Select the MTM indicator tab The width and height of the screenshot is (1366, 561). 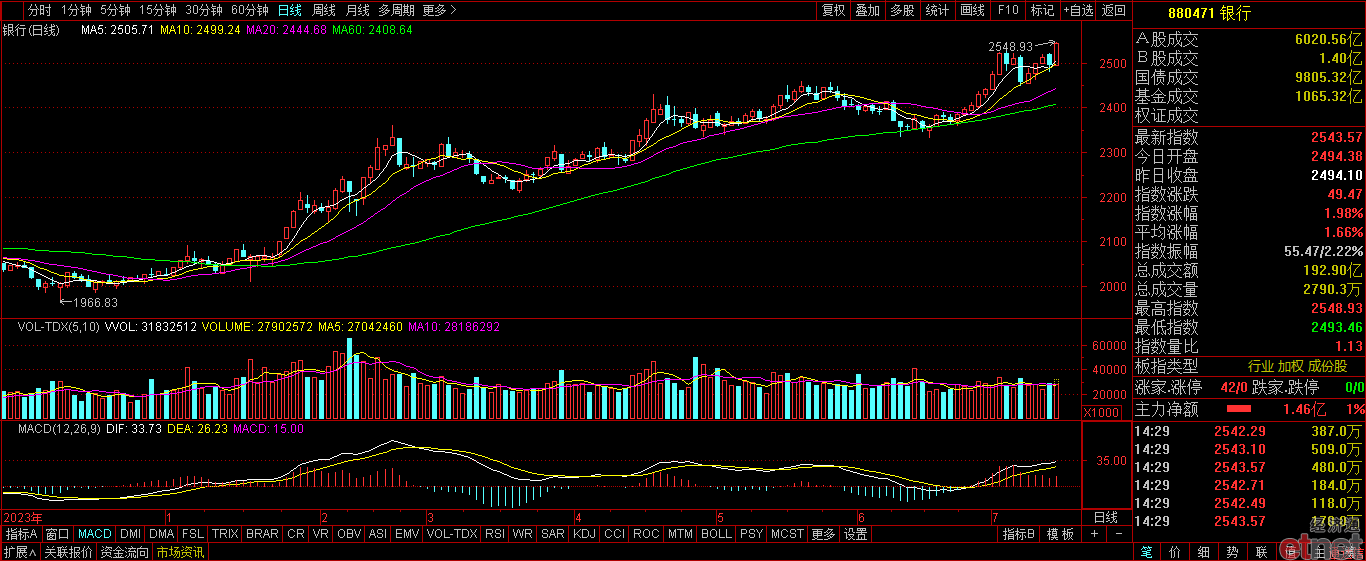coord(680,535)
